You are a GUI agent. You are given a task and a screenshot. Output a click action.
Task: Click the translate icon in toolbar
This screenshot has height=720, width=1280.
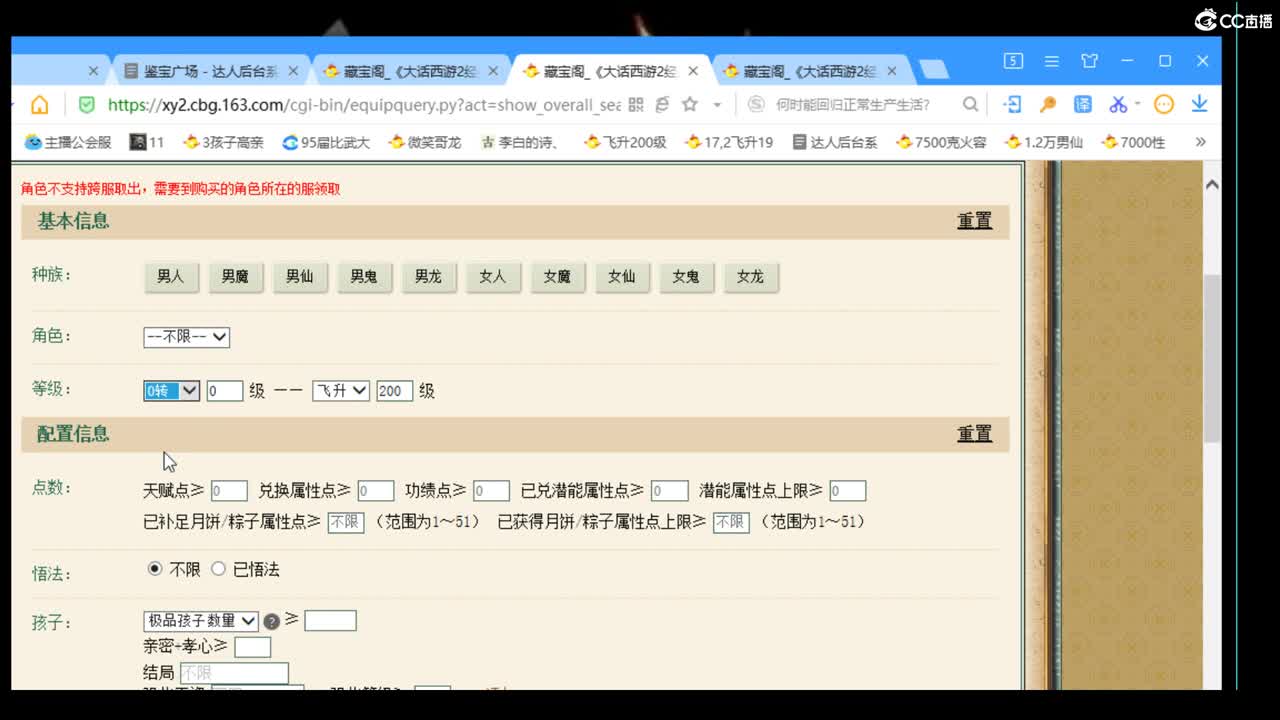1083,104
